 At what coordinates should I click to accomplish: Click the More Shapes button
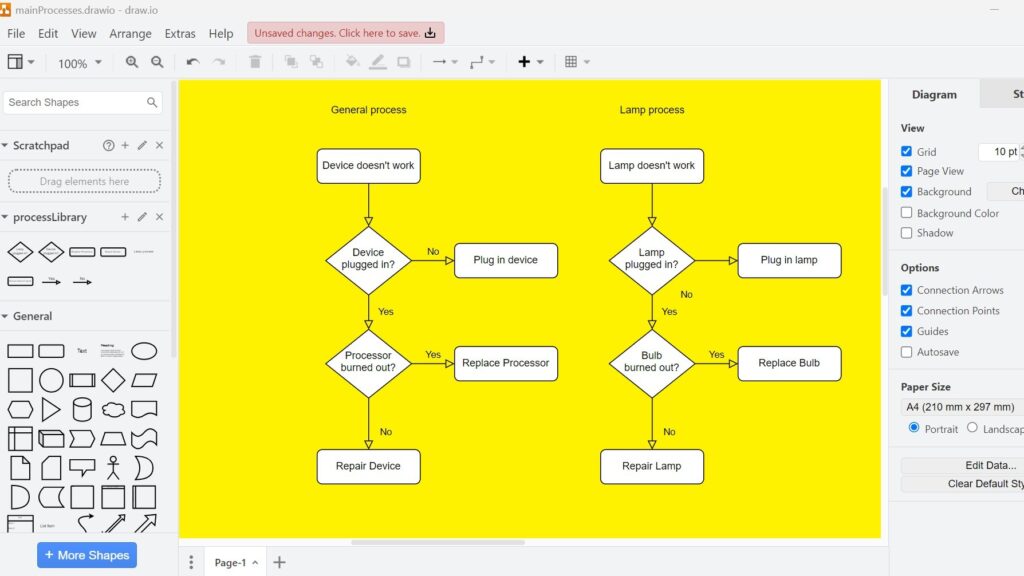tap(87, 555)
